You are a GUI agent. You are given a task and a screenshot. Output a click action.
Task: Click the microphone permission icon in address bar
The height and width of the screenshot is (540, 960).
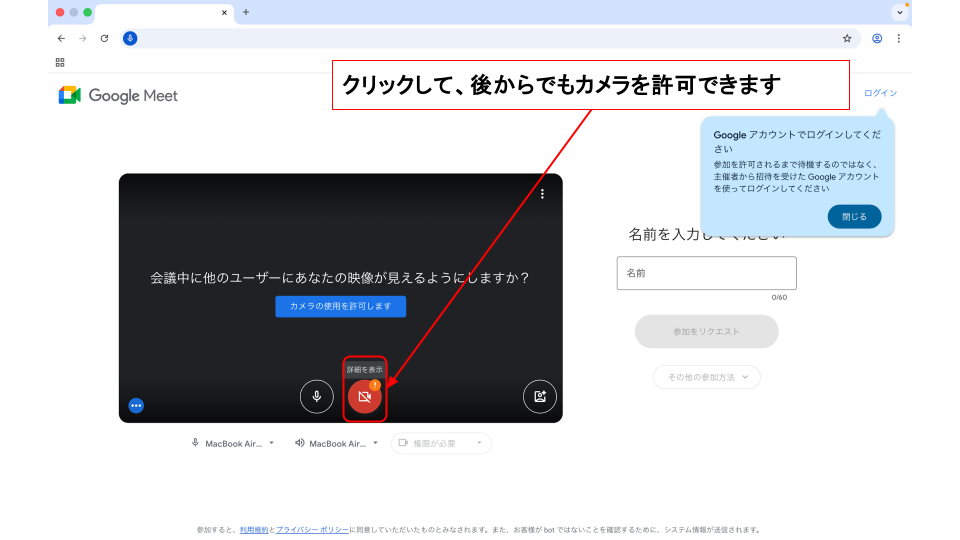pos(130,39)
